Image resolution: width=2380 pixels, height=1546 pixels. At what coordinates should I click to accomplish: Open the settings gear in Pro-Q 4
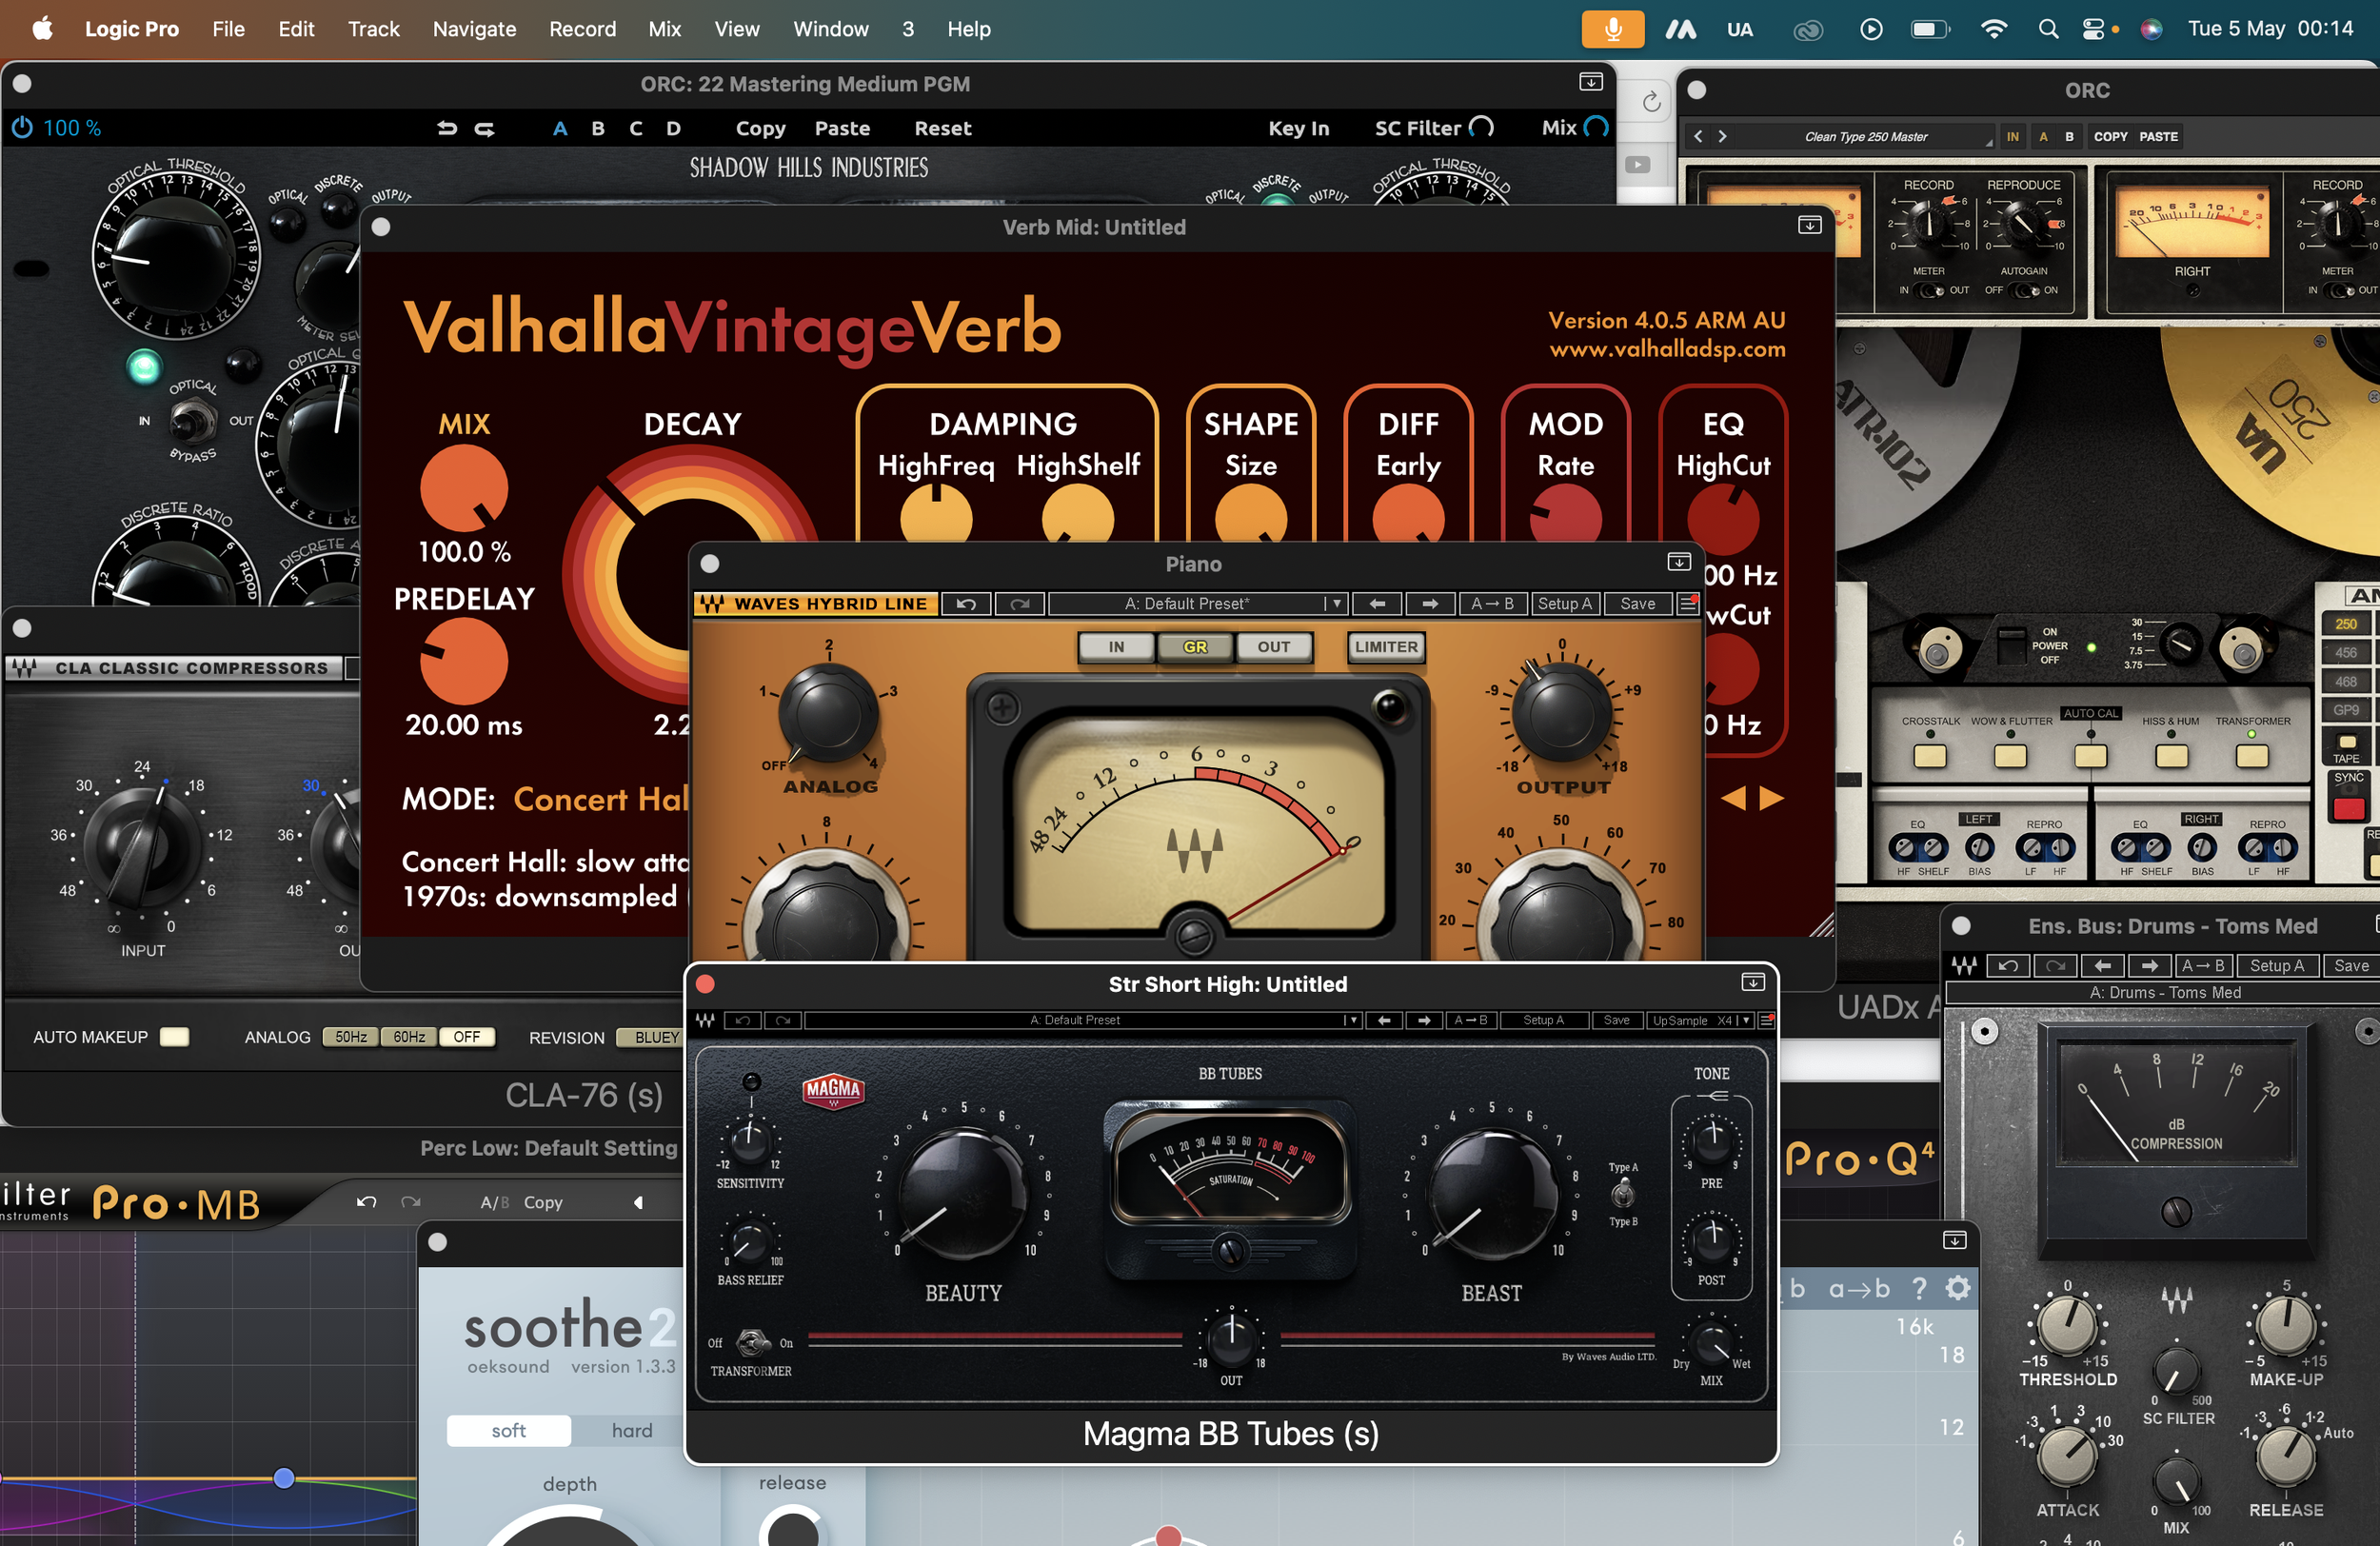click(x=1958, y=1288)
